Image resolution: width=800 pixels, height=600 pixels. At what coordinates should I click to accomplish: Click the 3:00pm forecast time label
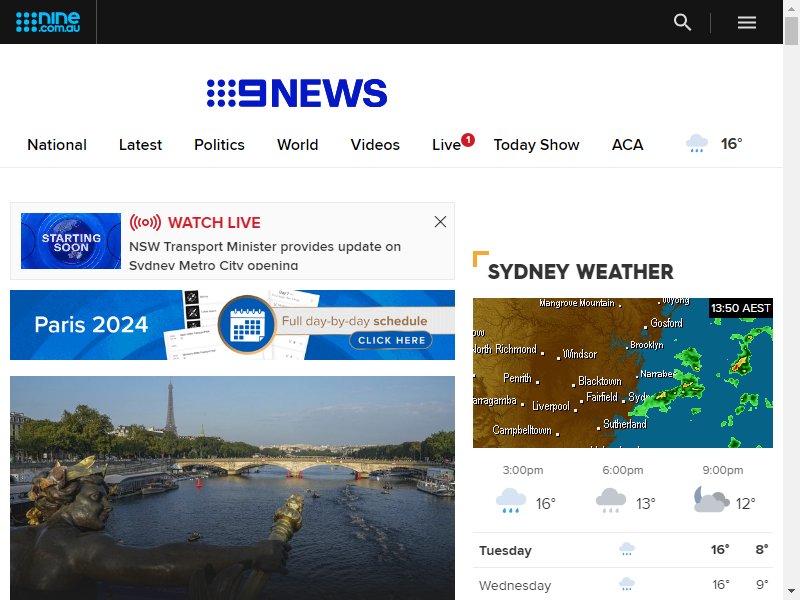[x=523, y=470]
